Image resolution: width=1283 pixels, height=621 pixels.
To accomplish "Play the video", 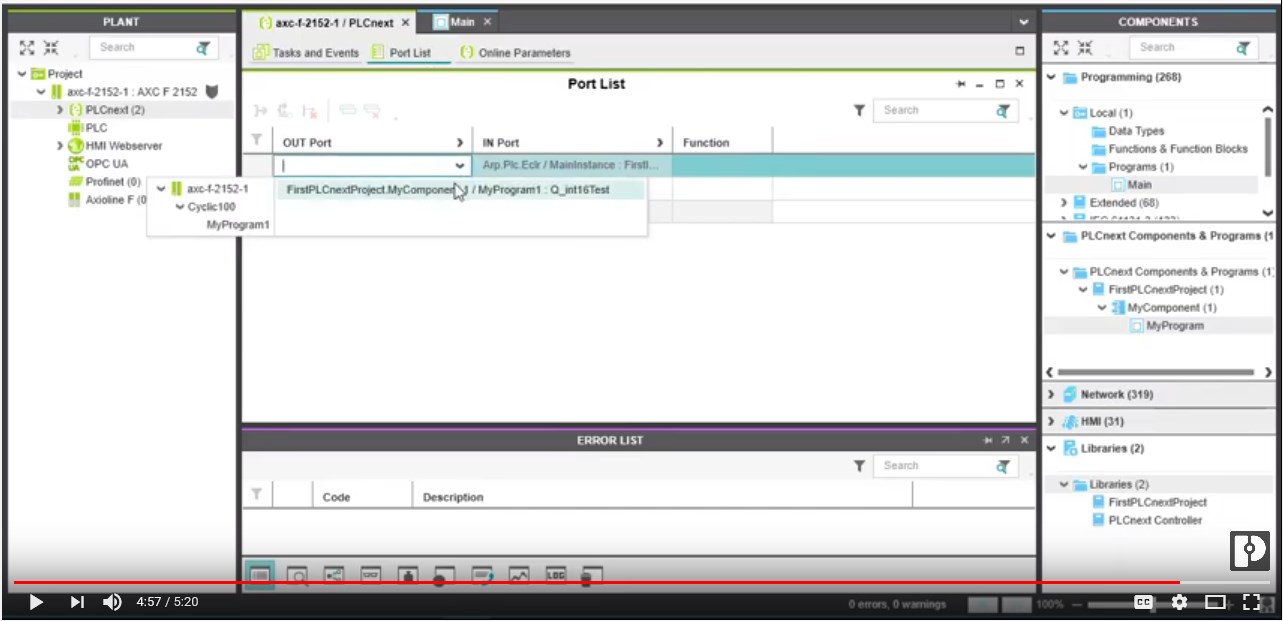I will (x=36, y=602).
